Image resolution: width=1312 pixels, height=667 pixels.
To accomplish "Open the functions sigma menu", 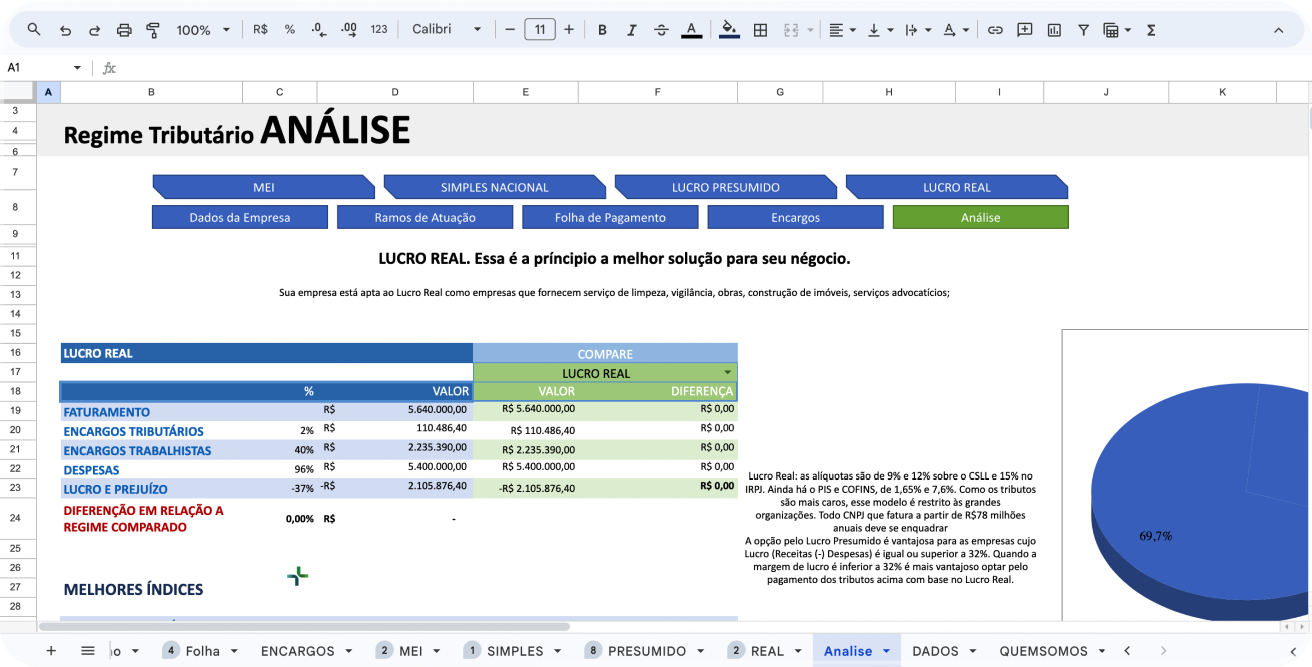I will 1151,30.
